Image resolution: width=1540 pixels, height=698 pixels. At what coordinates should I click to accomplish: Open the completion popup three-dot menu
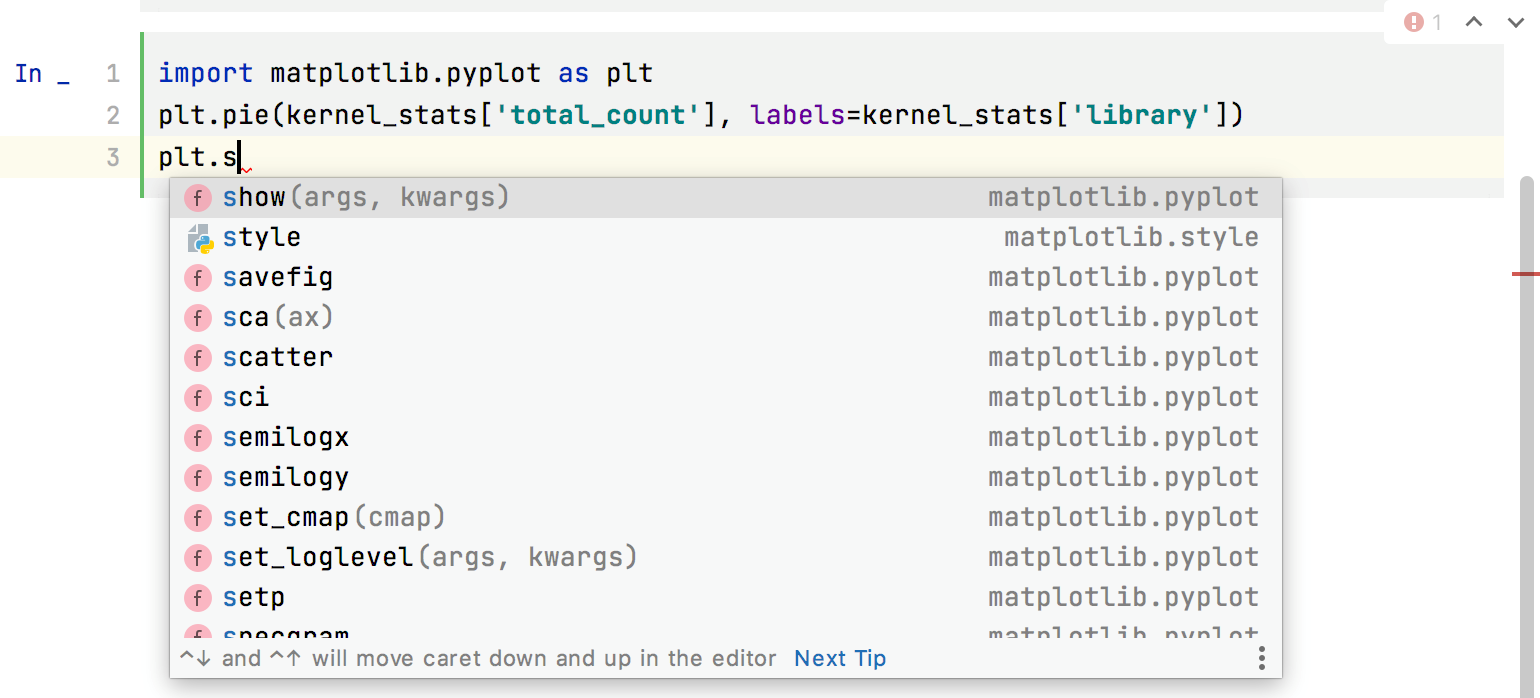click(x=1261, y=658)
